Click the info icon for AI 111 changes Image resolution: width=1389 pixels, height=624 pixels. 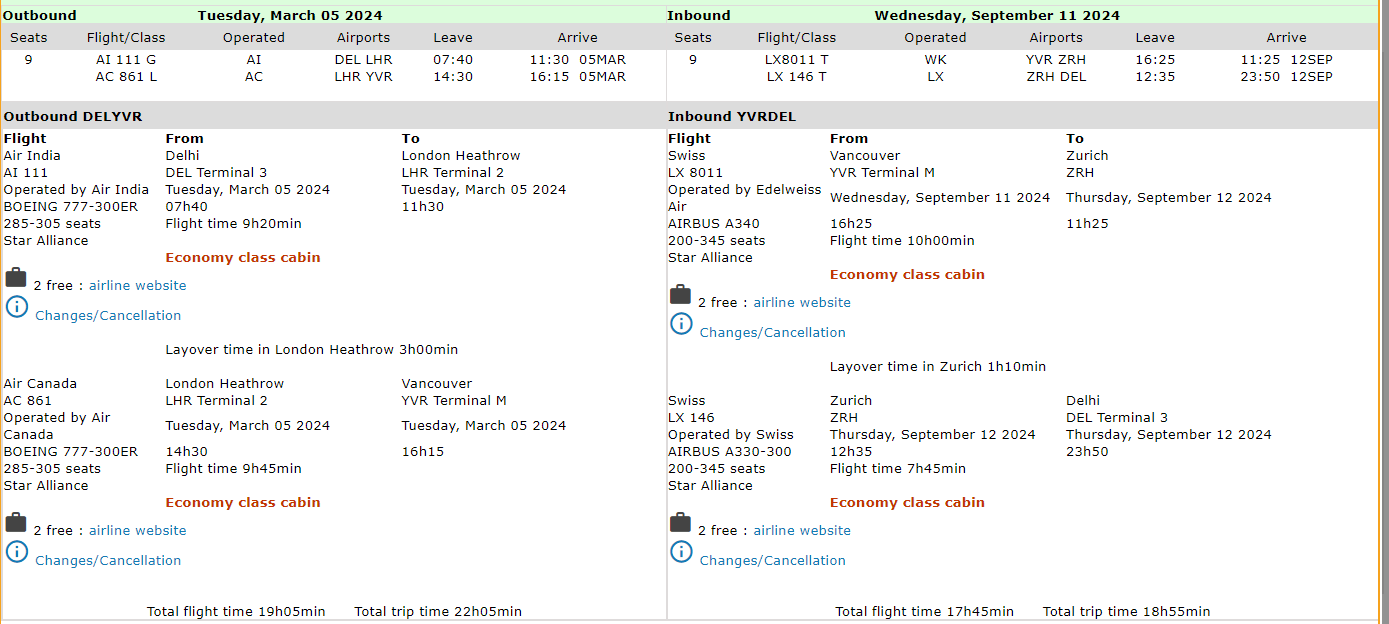[17, 307]
